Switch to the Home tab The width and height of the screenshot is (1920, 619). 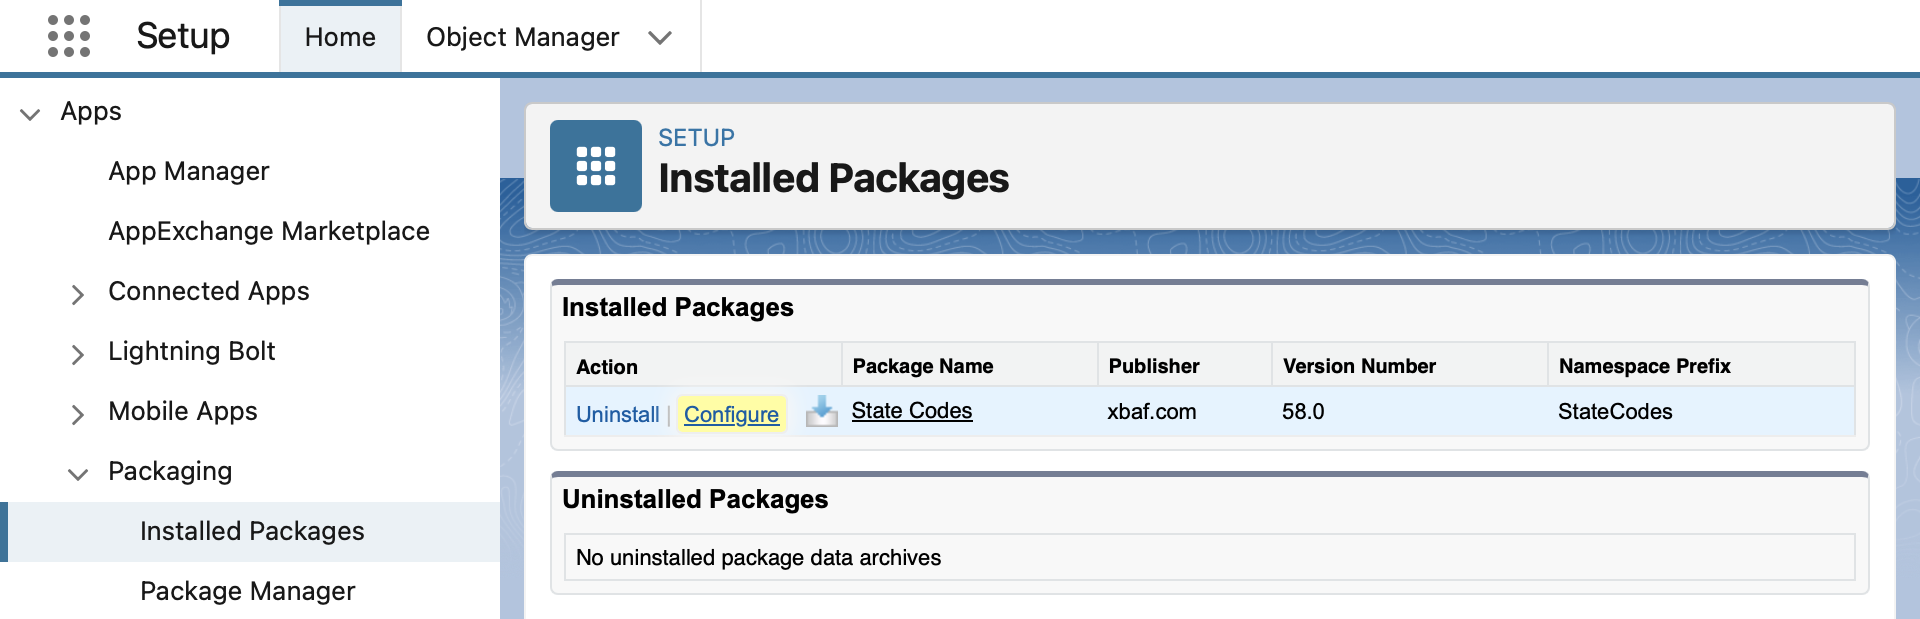340,37
